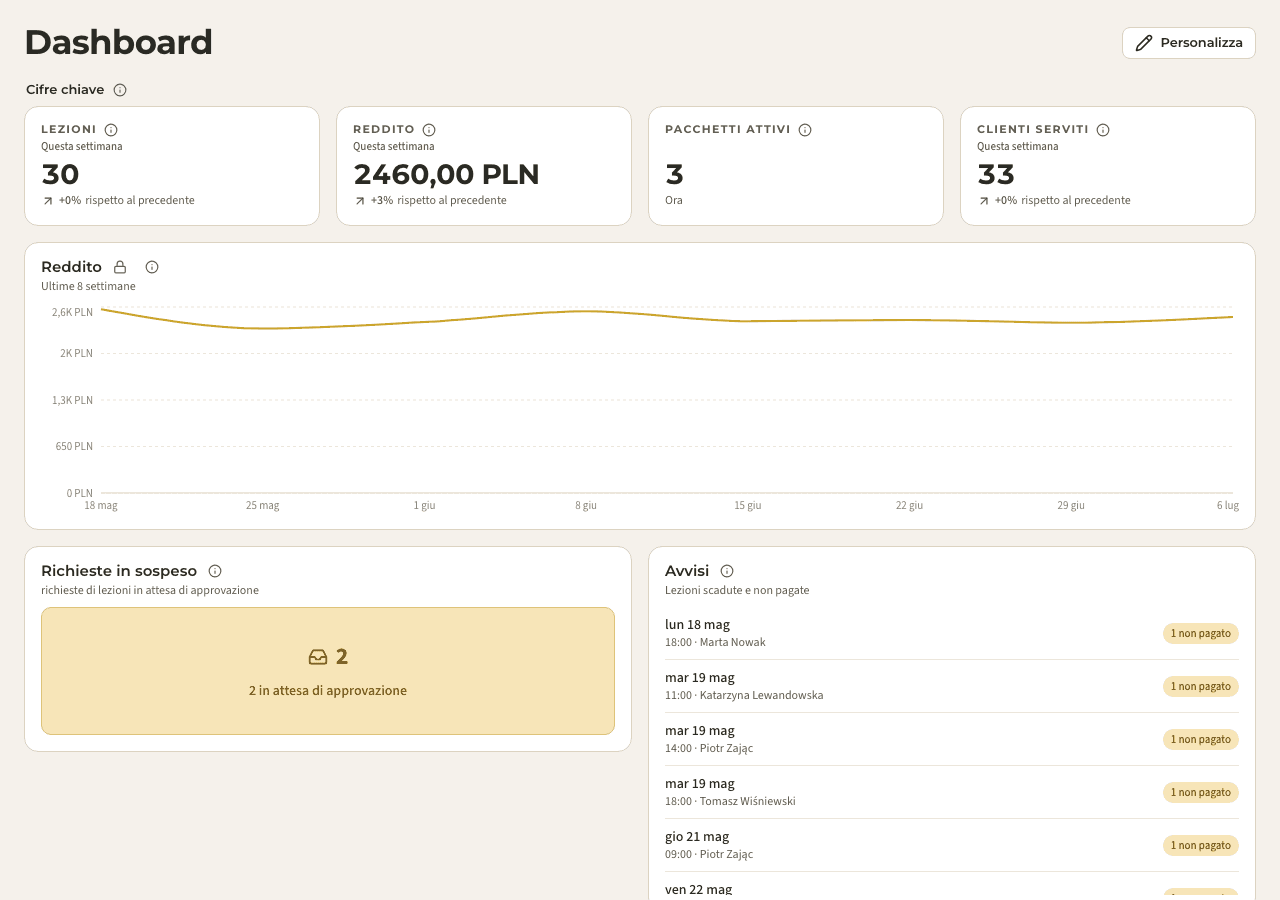1280x900 pixels.
Task: Click the 1,3K PLN axis label
Action: tap(72, 400)
